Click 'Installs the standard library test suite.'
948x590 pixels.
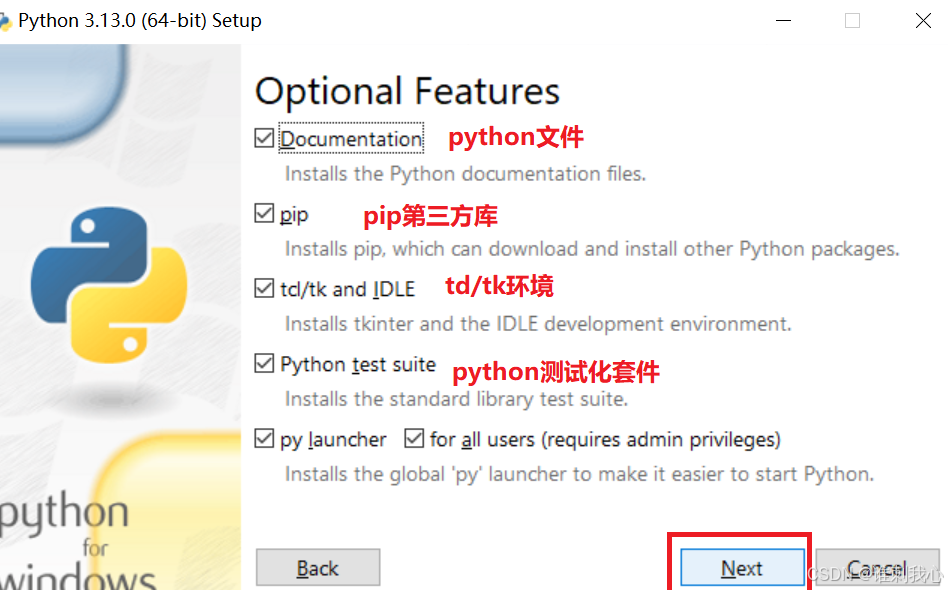[x=456, y=399]
